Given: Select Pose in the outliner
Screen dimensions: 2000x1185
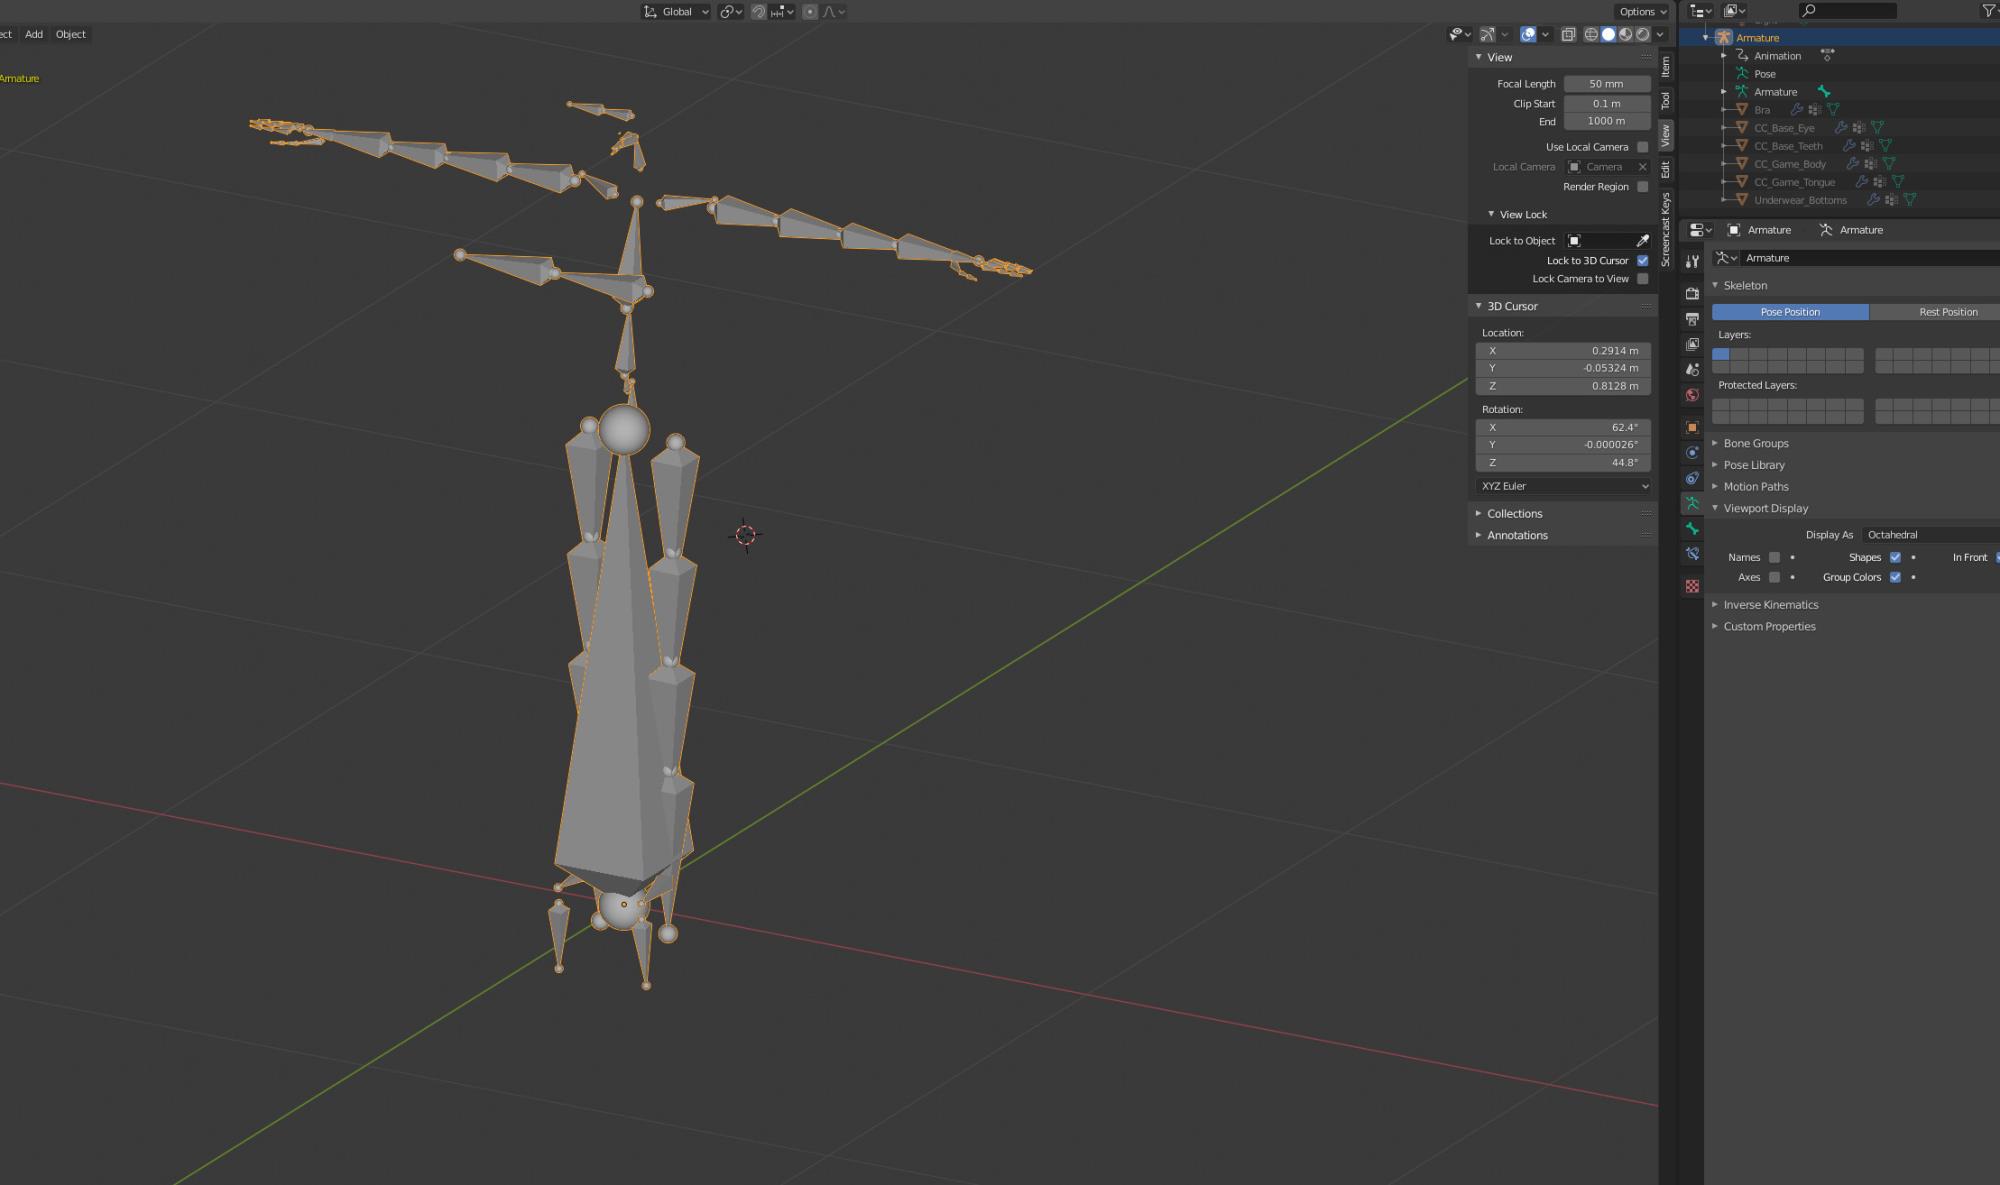Looking at the screenshot, I should pyautogui.click(x=1765, y=74).
